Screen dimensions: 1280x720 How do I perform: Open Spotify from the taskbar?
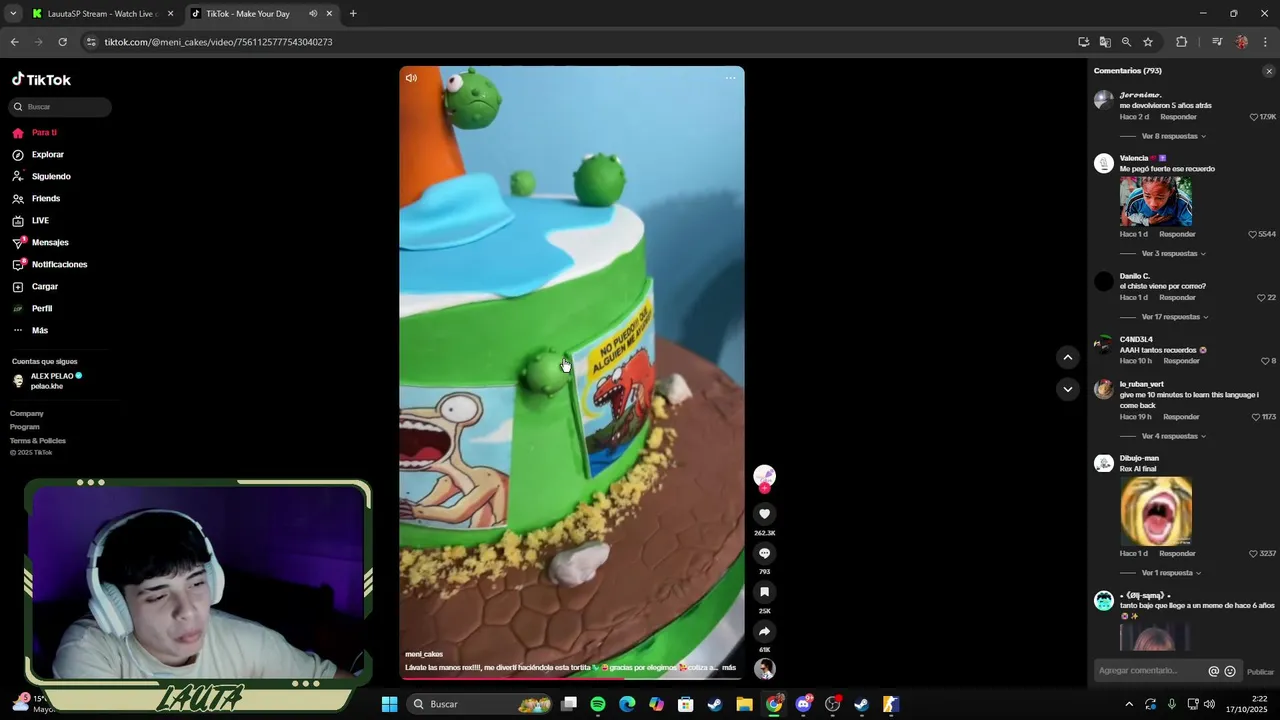[x=598, y=704]
